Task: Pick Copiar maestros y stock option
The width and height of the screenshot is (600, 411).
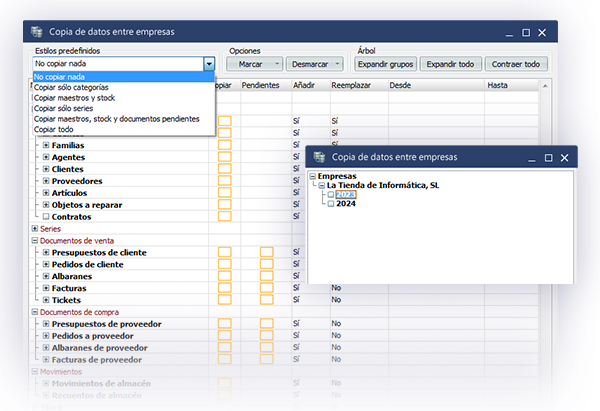Action: click(76, 98)
